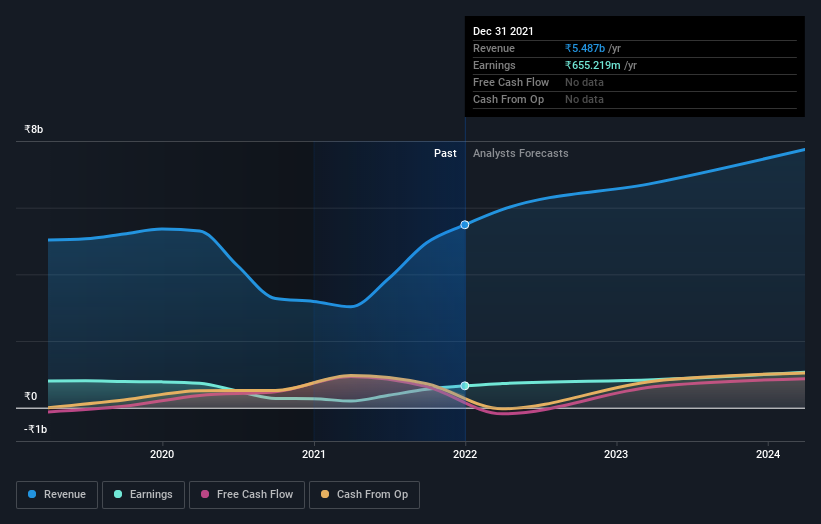The height and width of the screenshot is (524, 821).
Task: Toggle the Cash From Op legend button
Action: tap(364, 495)
